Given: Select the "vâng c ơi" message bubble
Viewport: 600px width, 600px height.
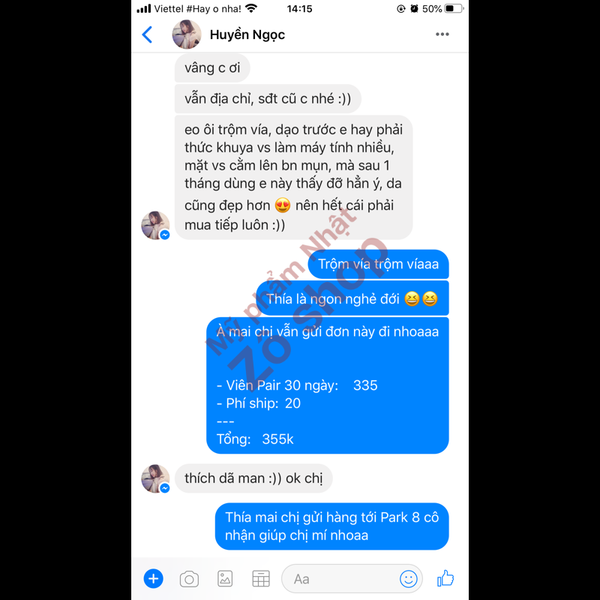Looking at the screenshot, I should click(212, 68).
